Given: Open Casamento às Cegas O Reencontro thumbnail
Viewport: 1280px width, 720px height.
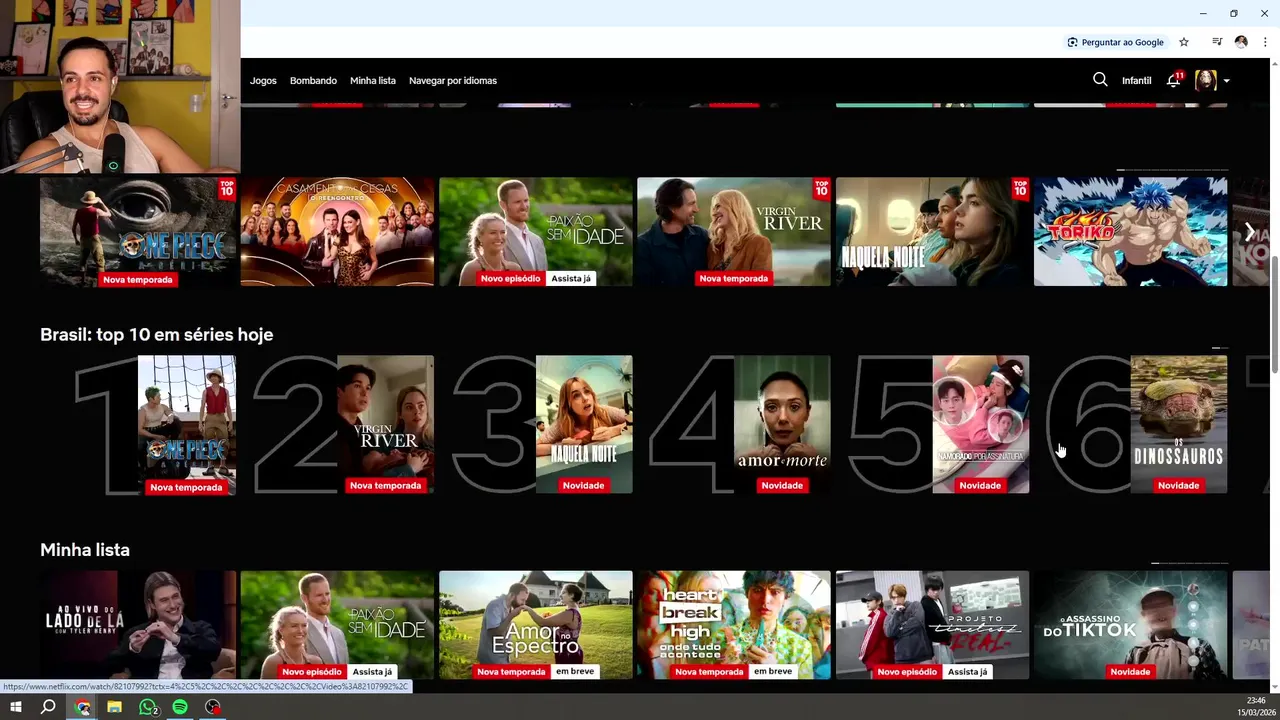Looking at the screenshot, I should coord(337,232).
